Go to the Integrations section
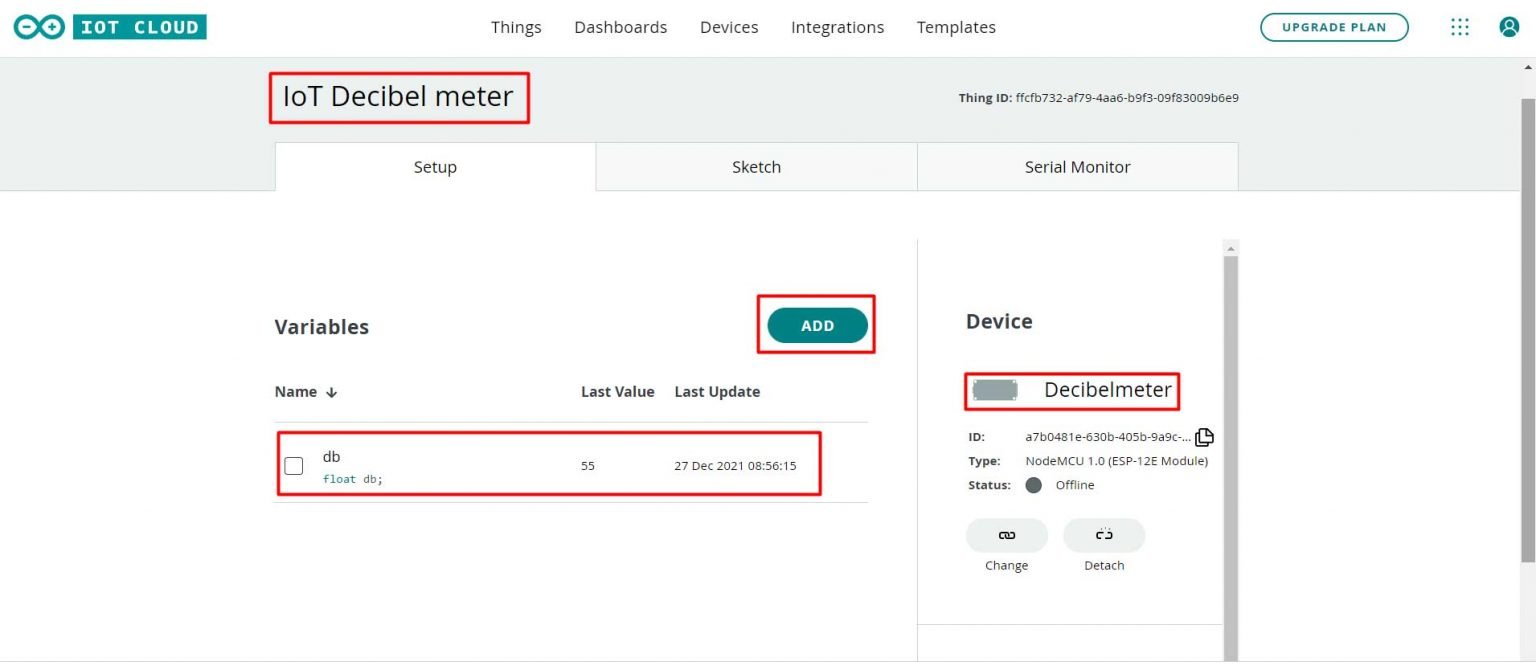The width and height of the screenshot is (1536, 670). point(838,27)
